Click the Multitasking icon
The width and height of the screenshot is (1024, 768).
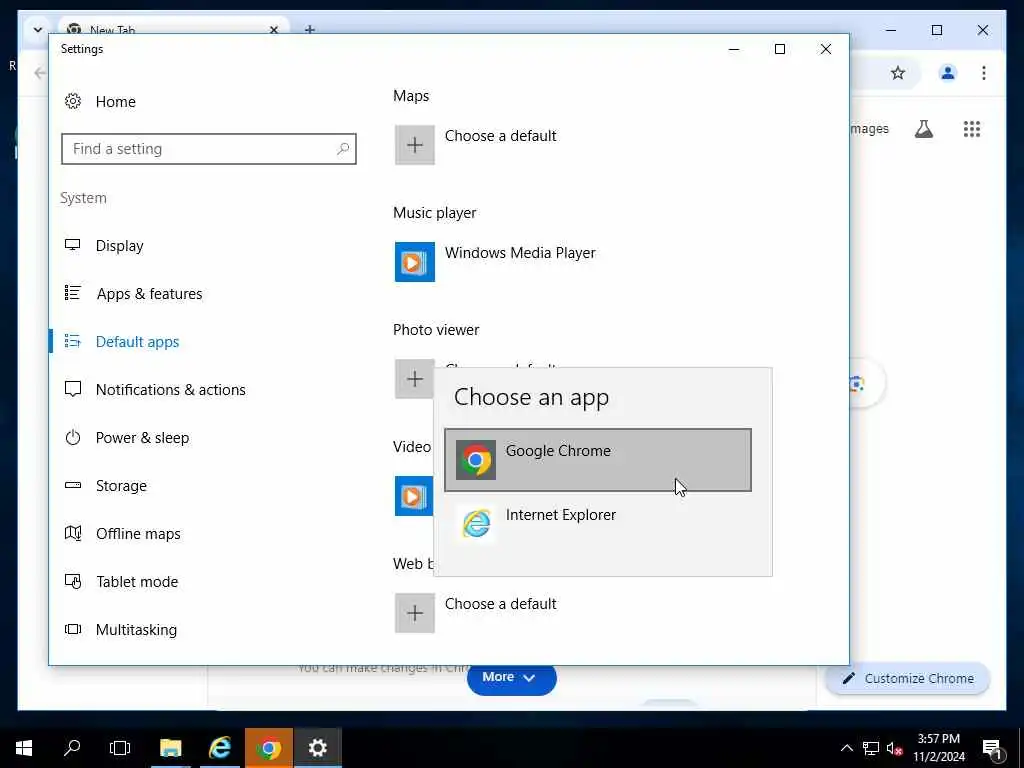(72, 629)
